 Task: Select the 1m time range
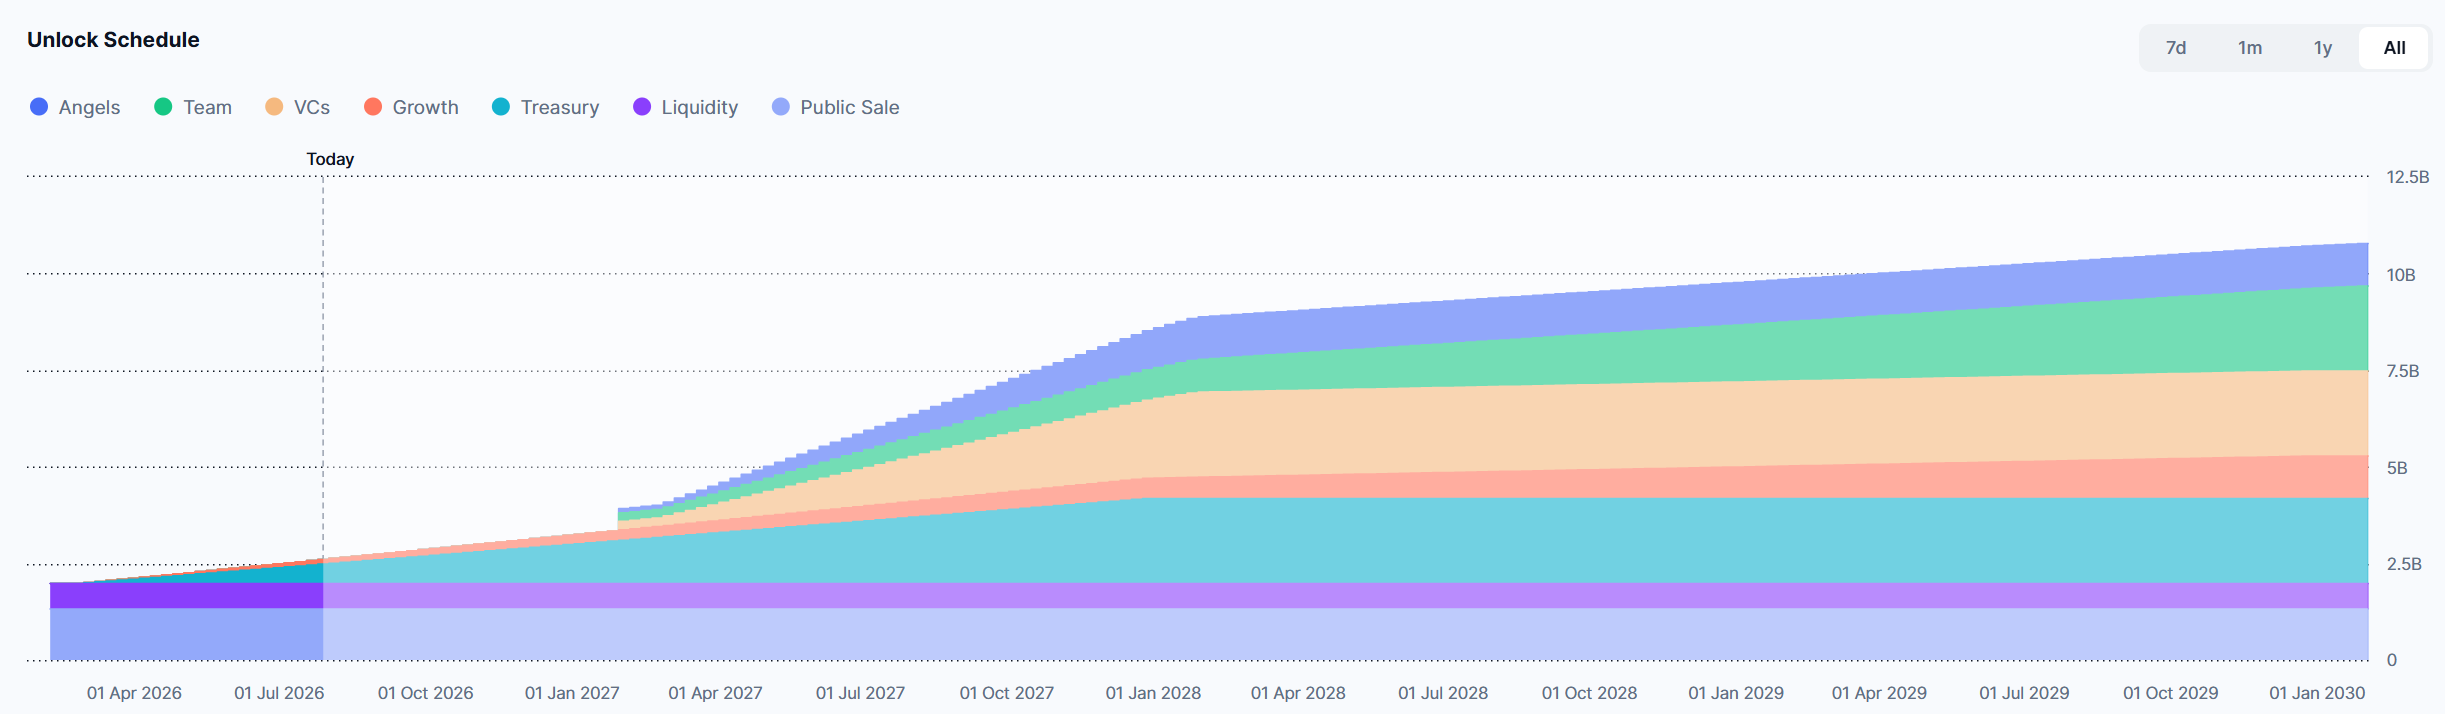coord(2250,48)
